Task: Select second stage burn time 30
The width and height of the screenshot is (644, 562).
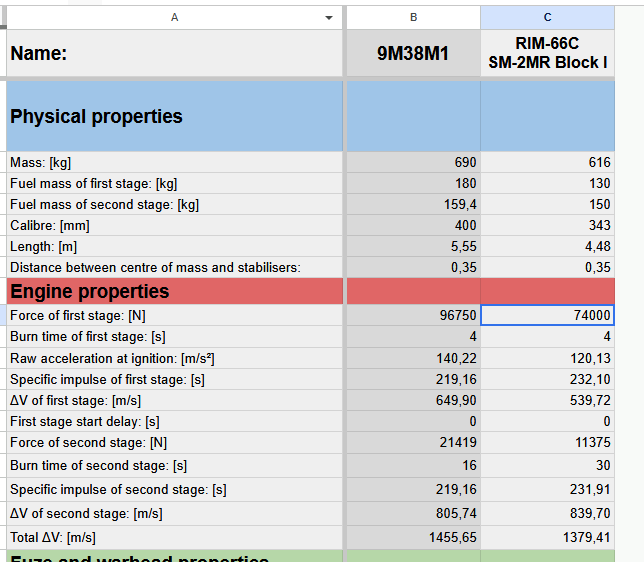Action: (547, 465)
